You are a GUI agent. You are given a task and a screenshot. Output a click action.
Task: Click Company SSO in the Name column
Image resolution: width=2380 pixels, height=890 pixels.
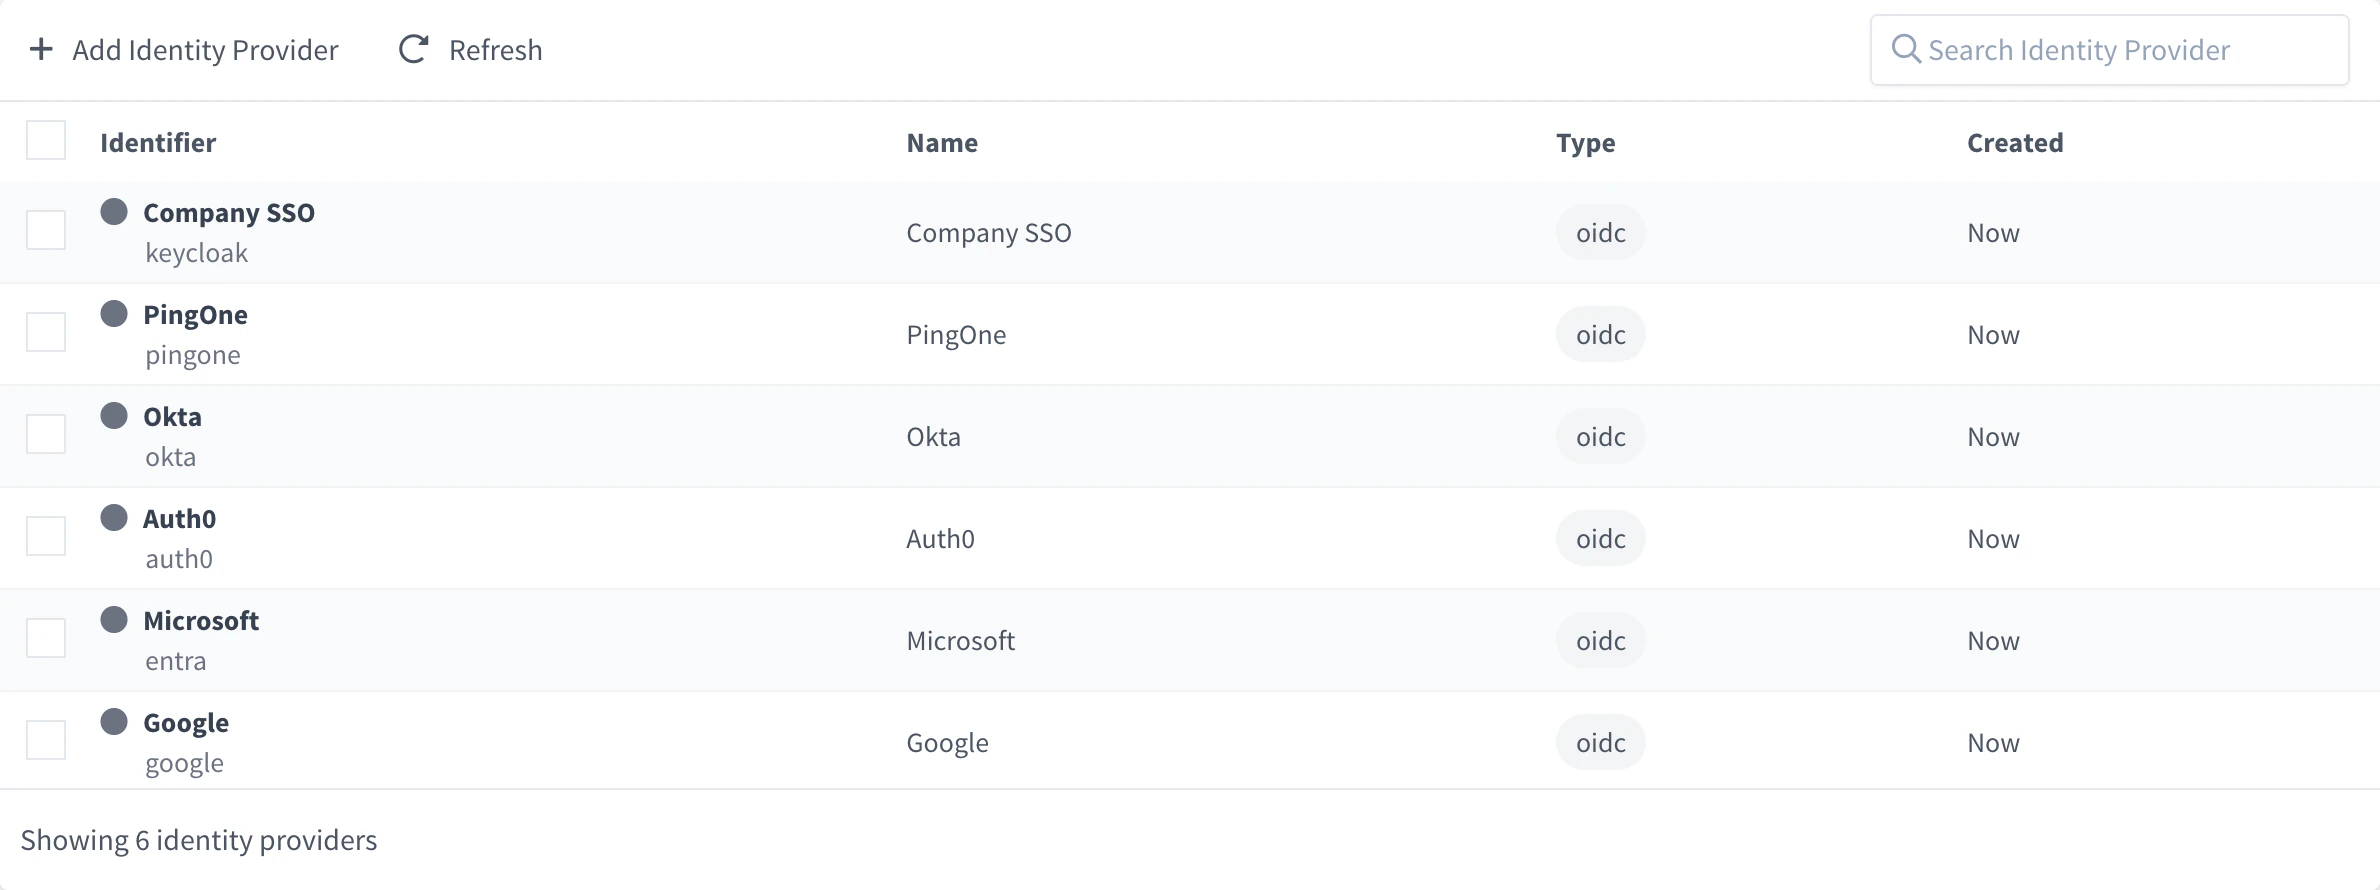pos(988,233)
